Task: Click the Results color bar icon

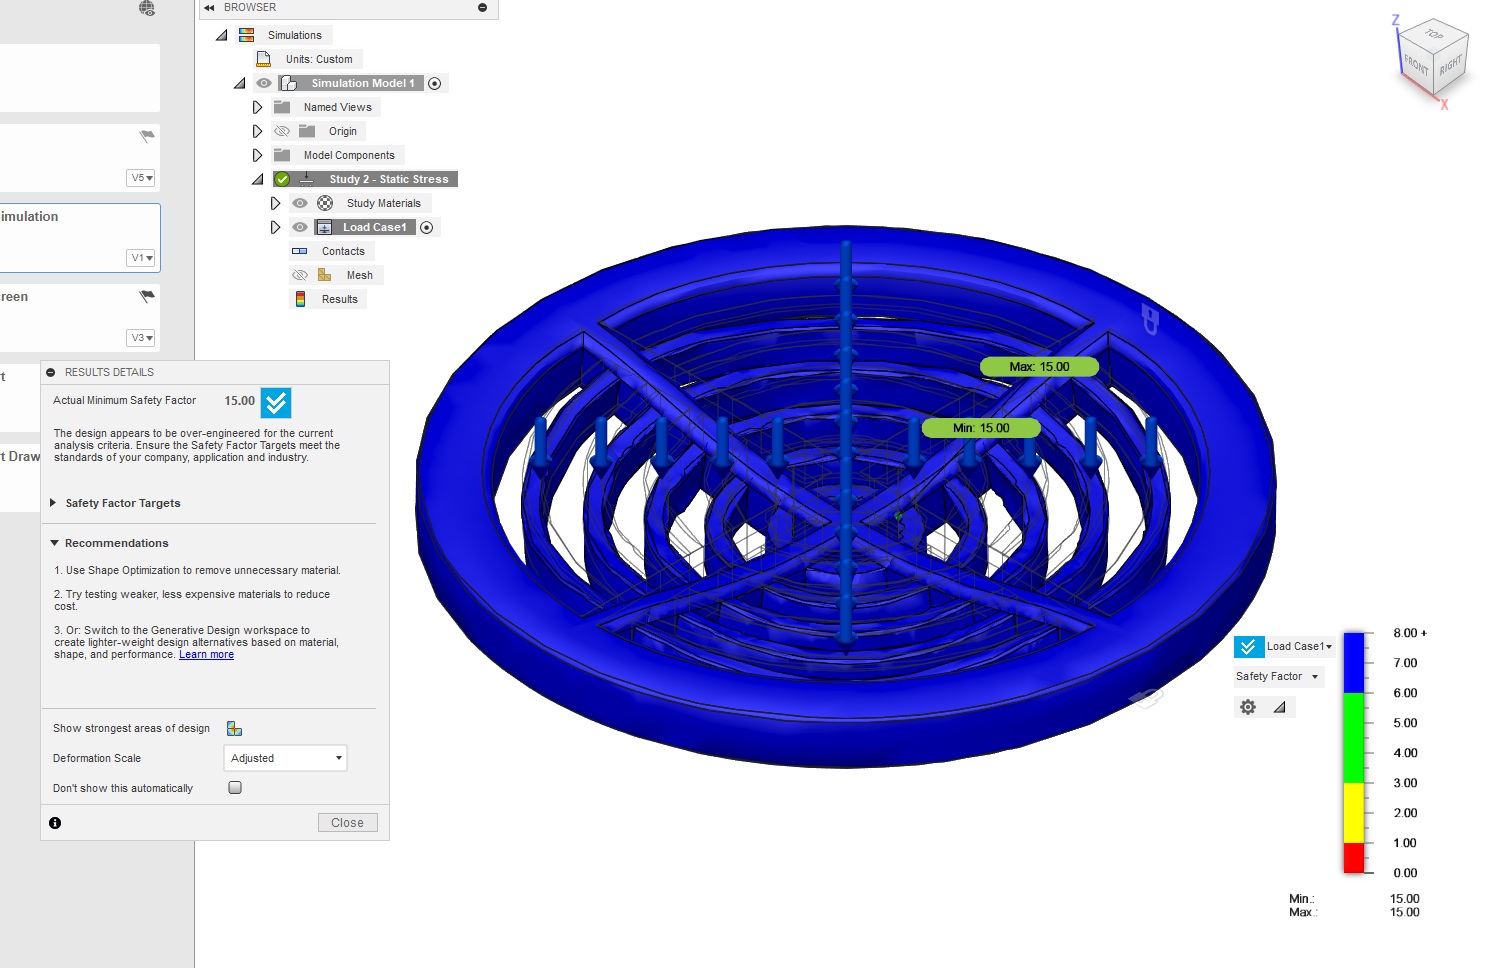Action: (x=300, y=299)
